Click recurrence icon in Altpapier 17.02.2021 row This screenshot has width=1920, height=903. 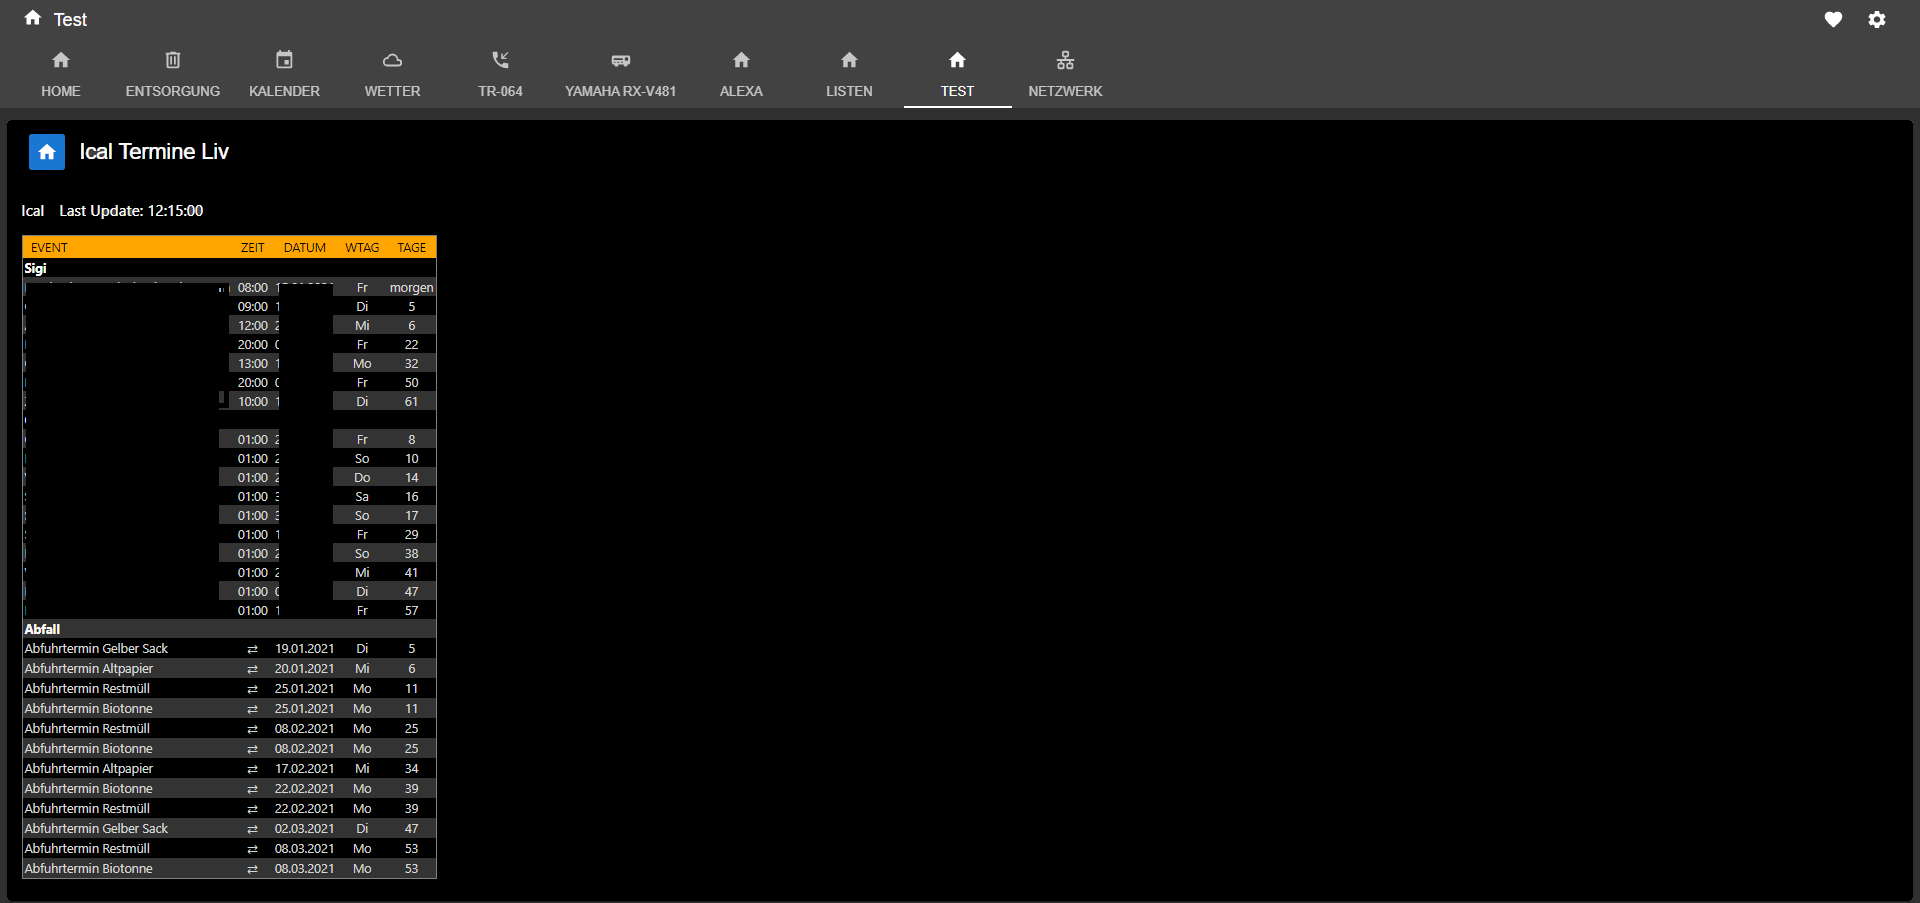click(x=252, y=769)
